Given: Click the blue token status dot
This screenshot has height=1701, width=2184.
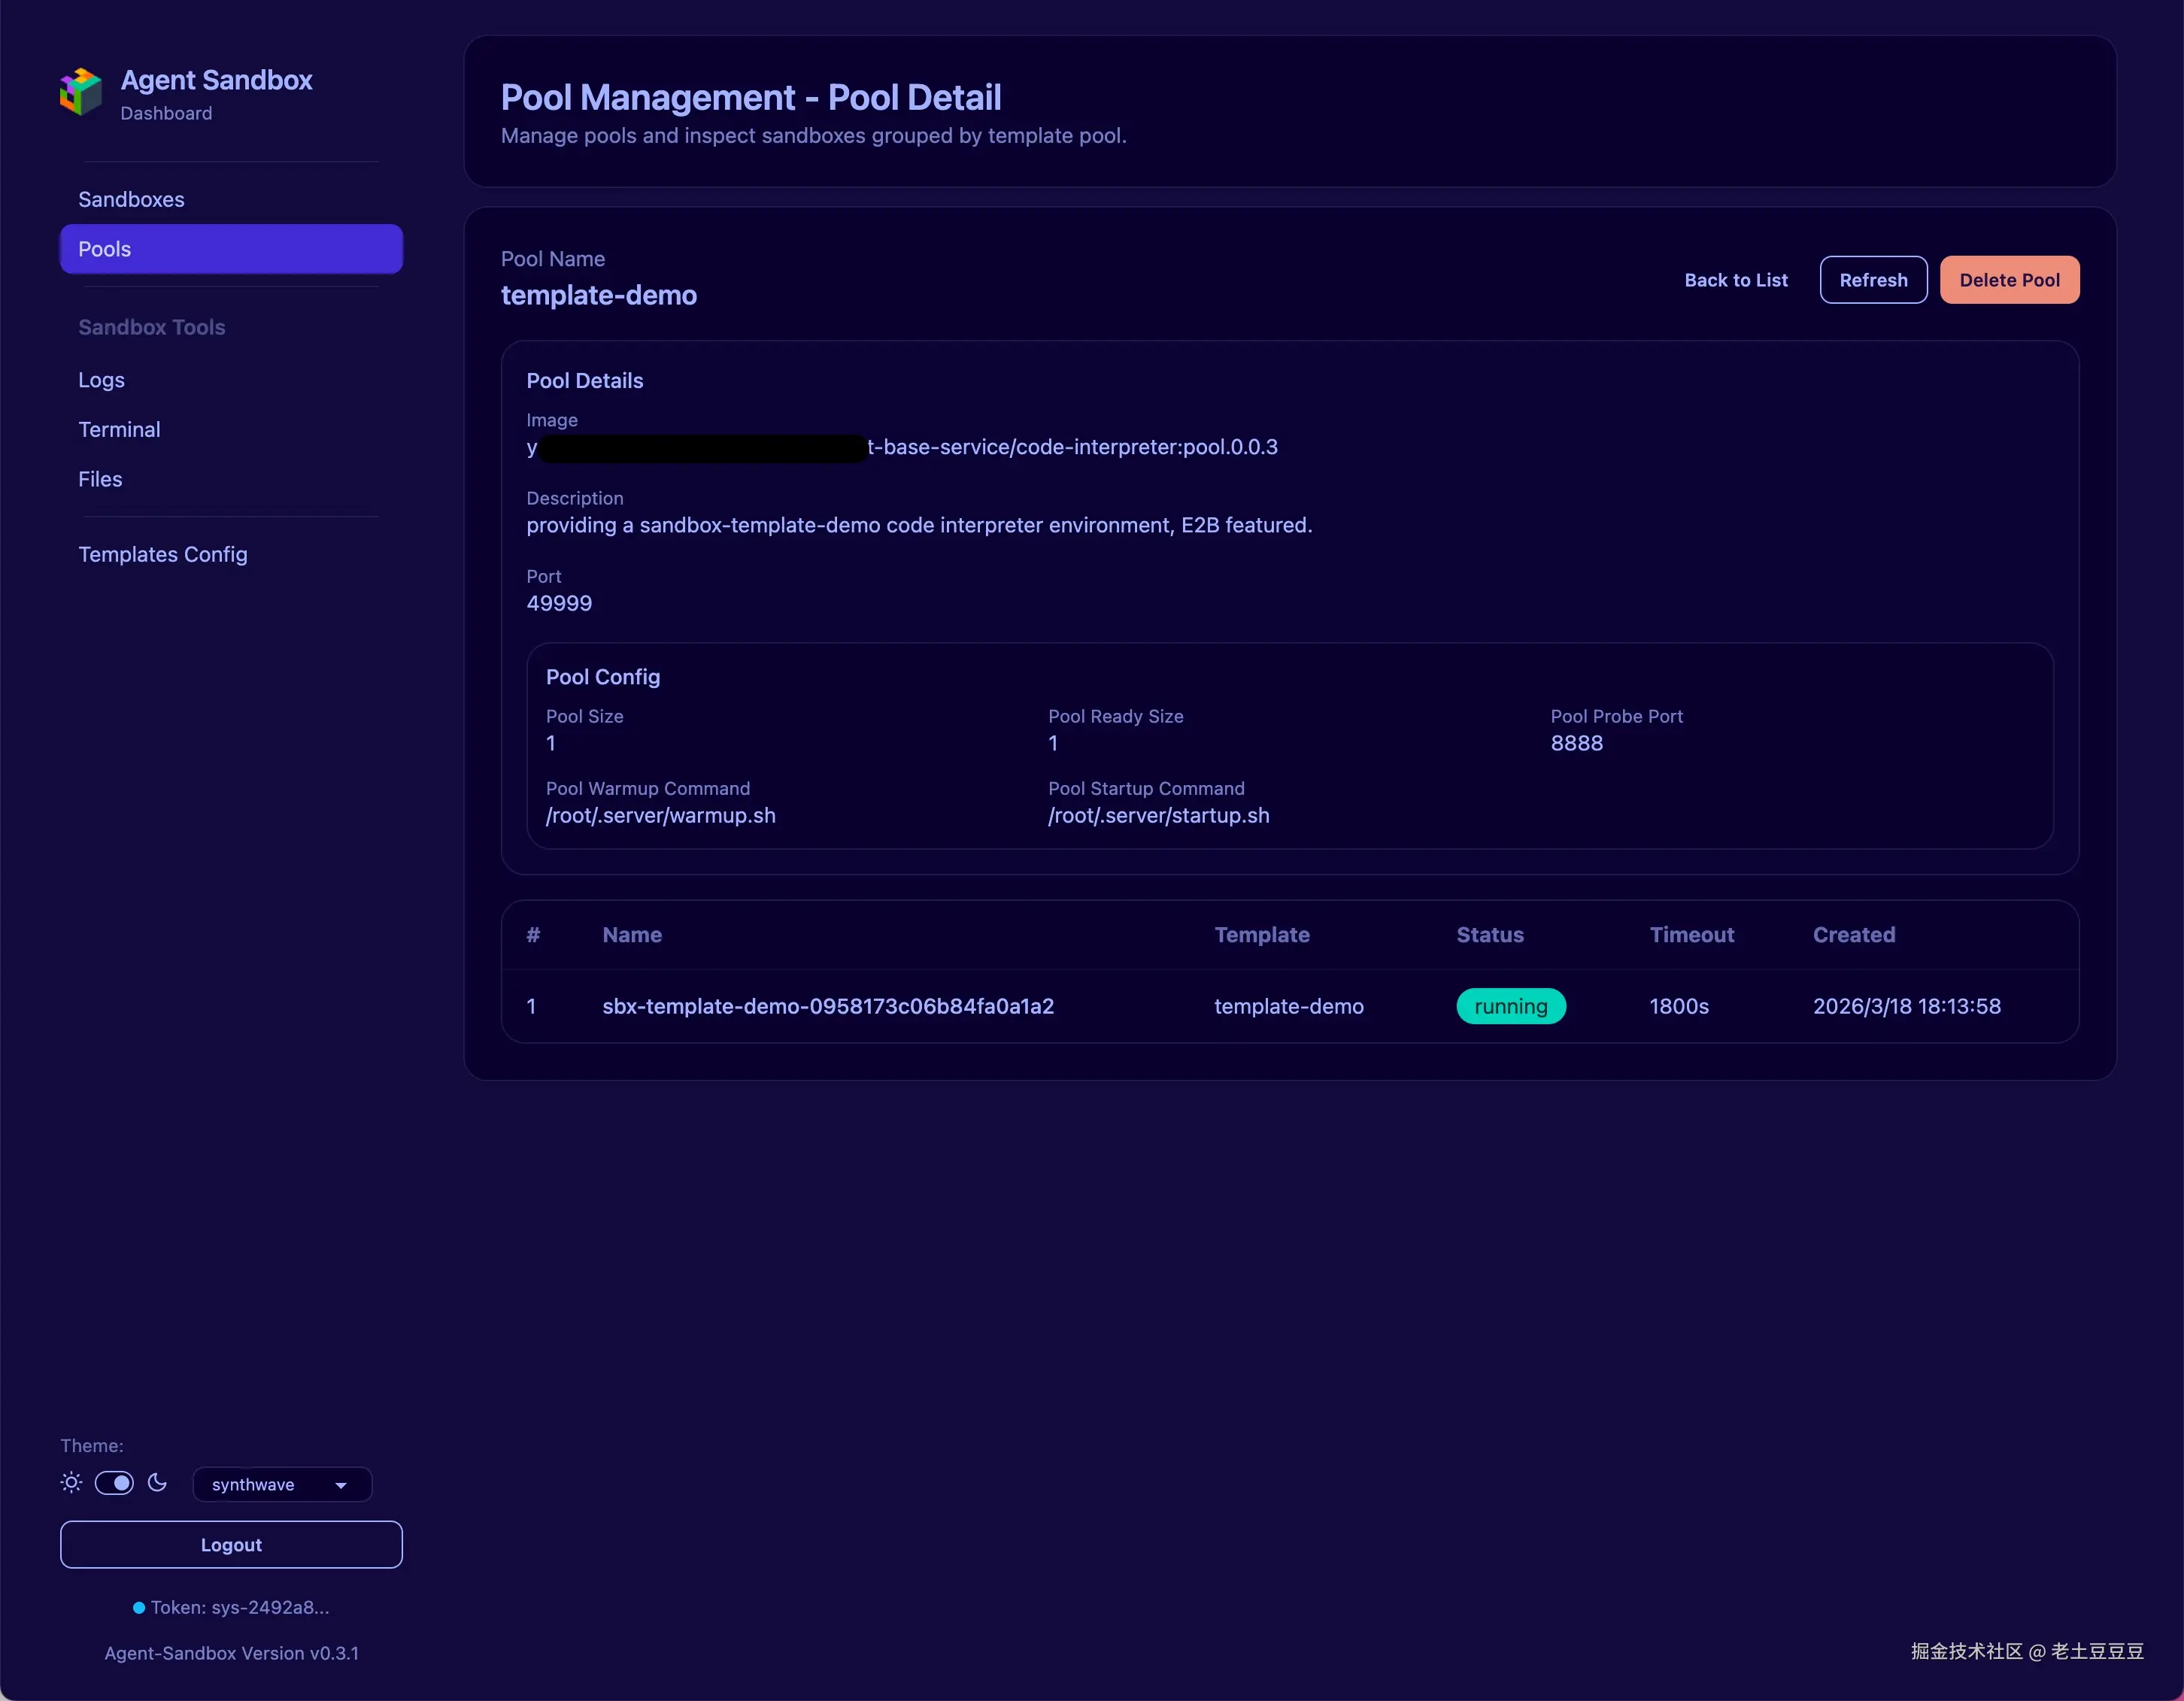Looking at the screenshot, I should tap(139, 1607).
